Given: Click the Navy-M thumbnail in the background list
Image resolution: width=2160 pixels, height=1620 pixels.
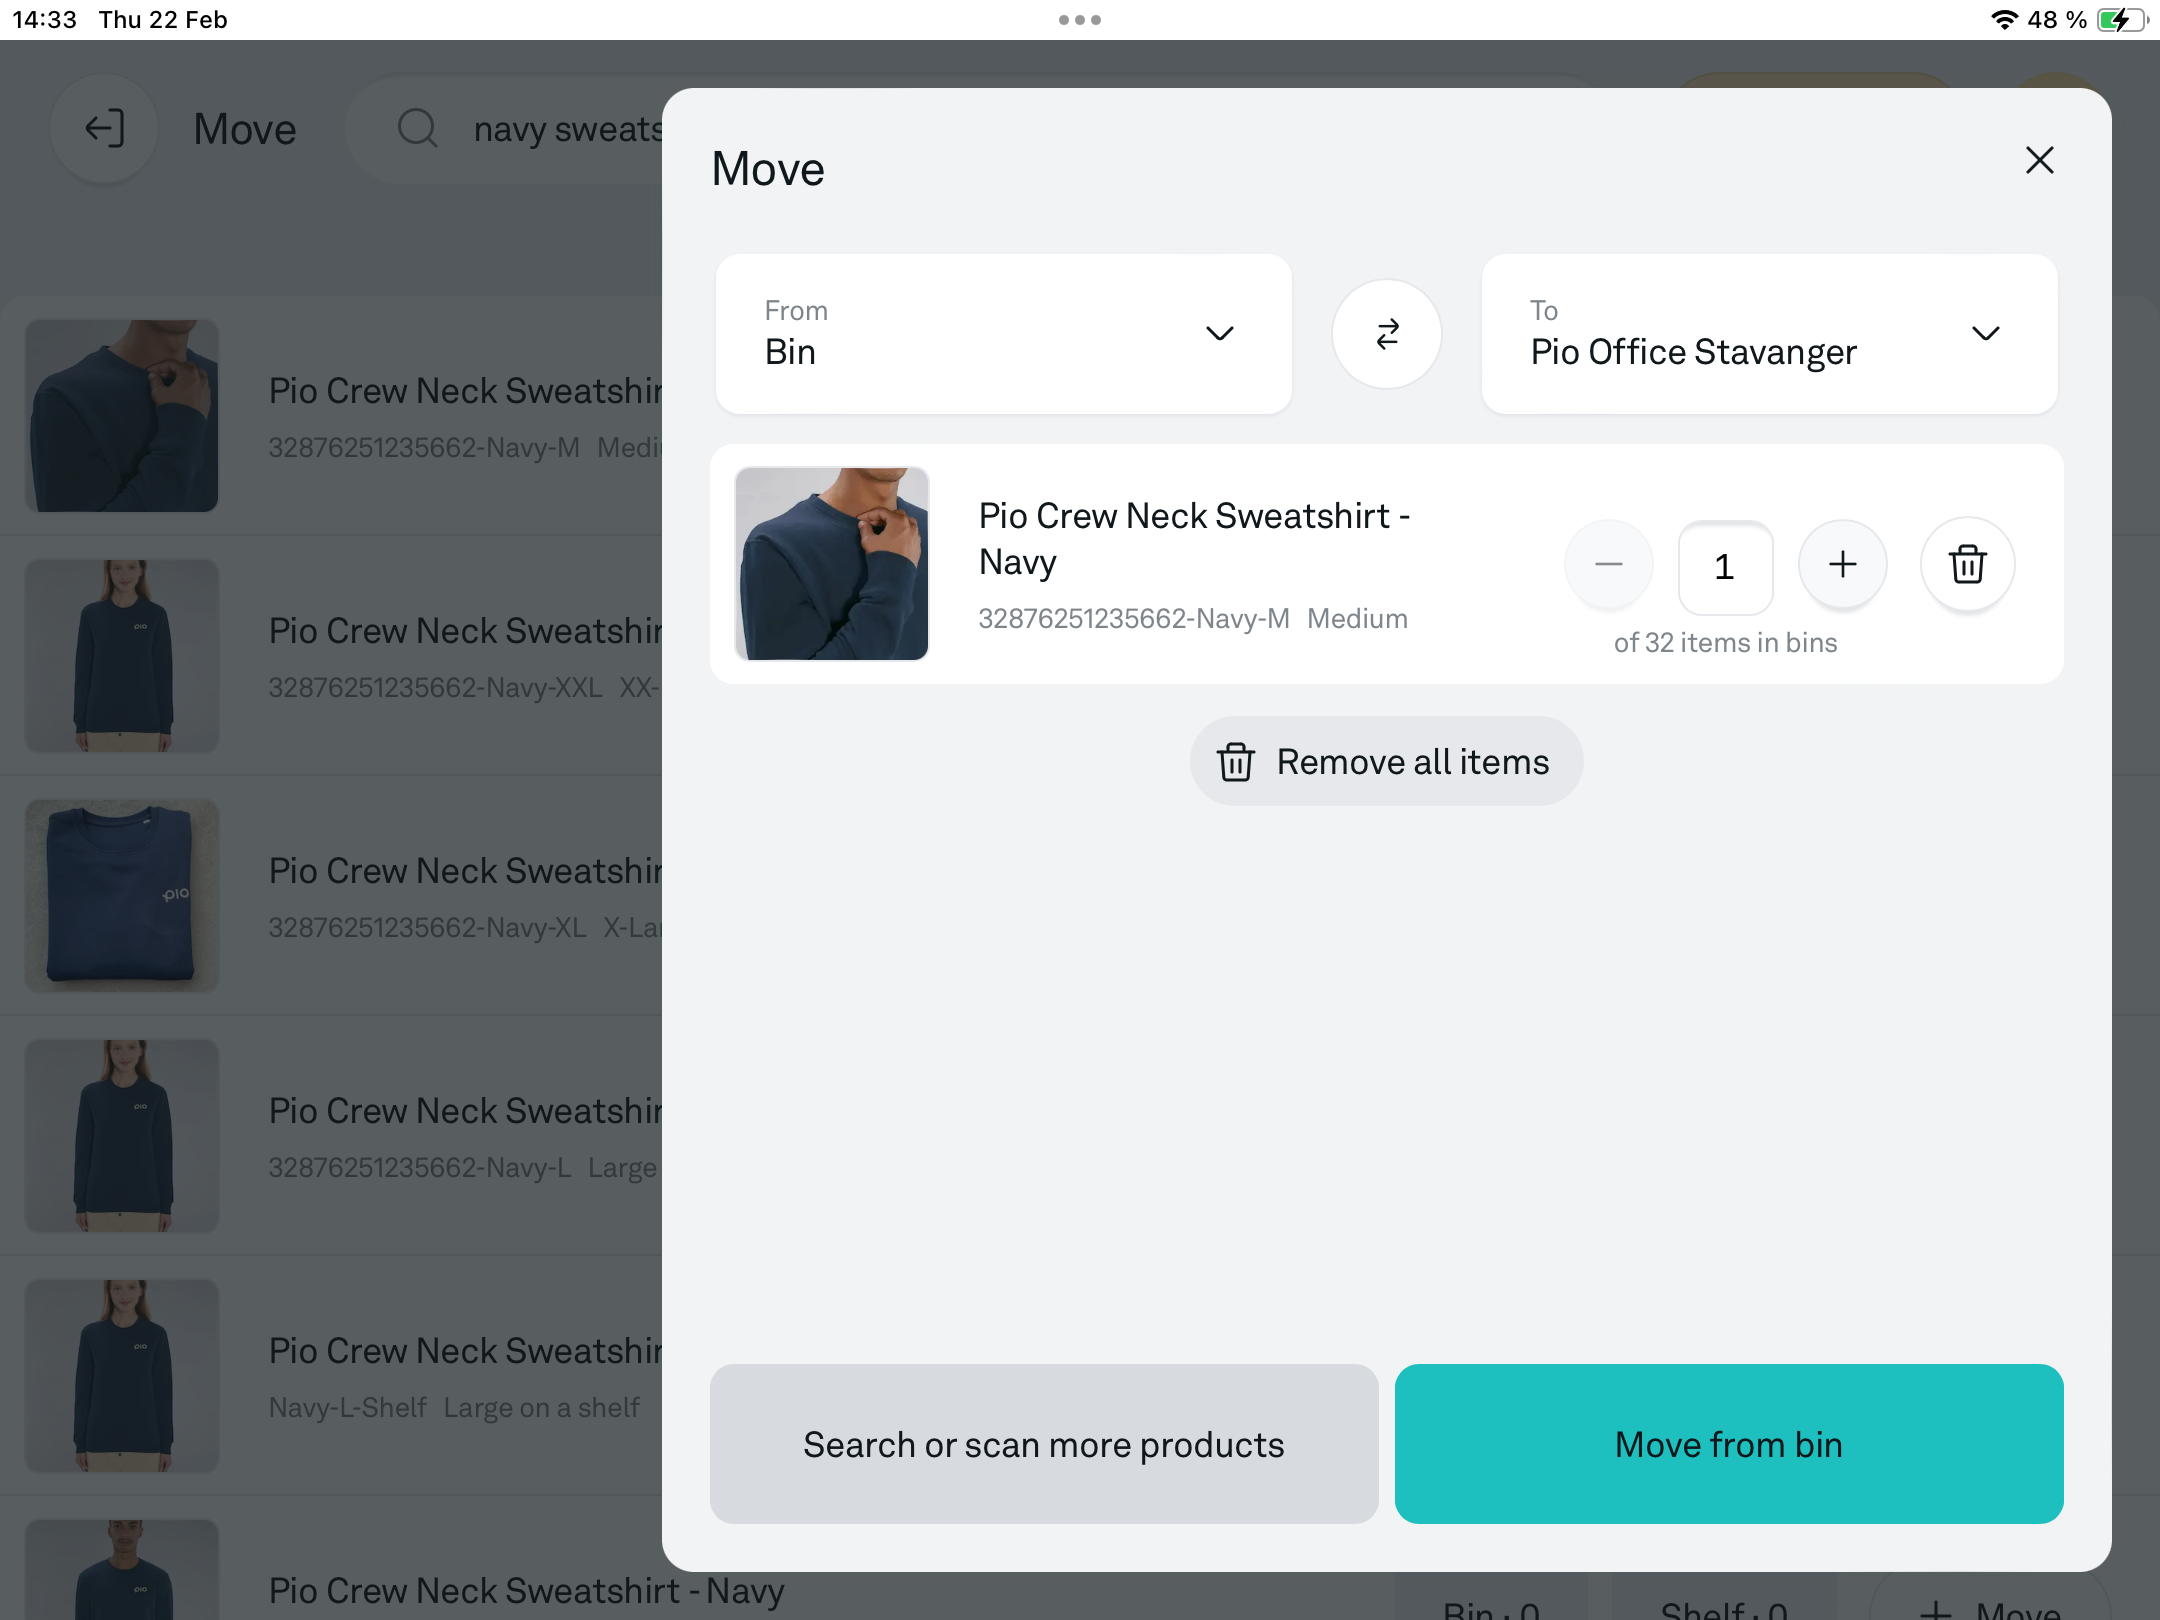Looking at the screenshot, I should [x=122, y=416].
